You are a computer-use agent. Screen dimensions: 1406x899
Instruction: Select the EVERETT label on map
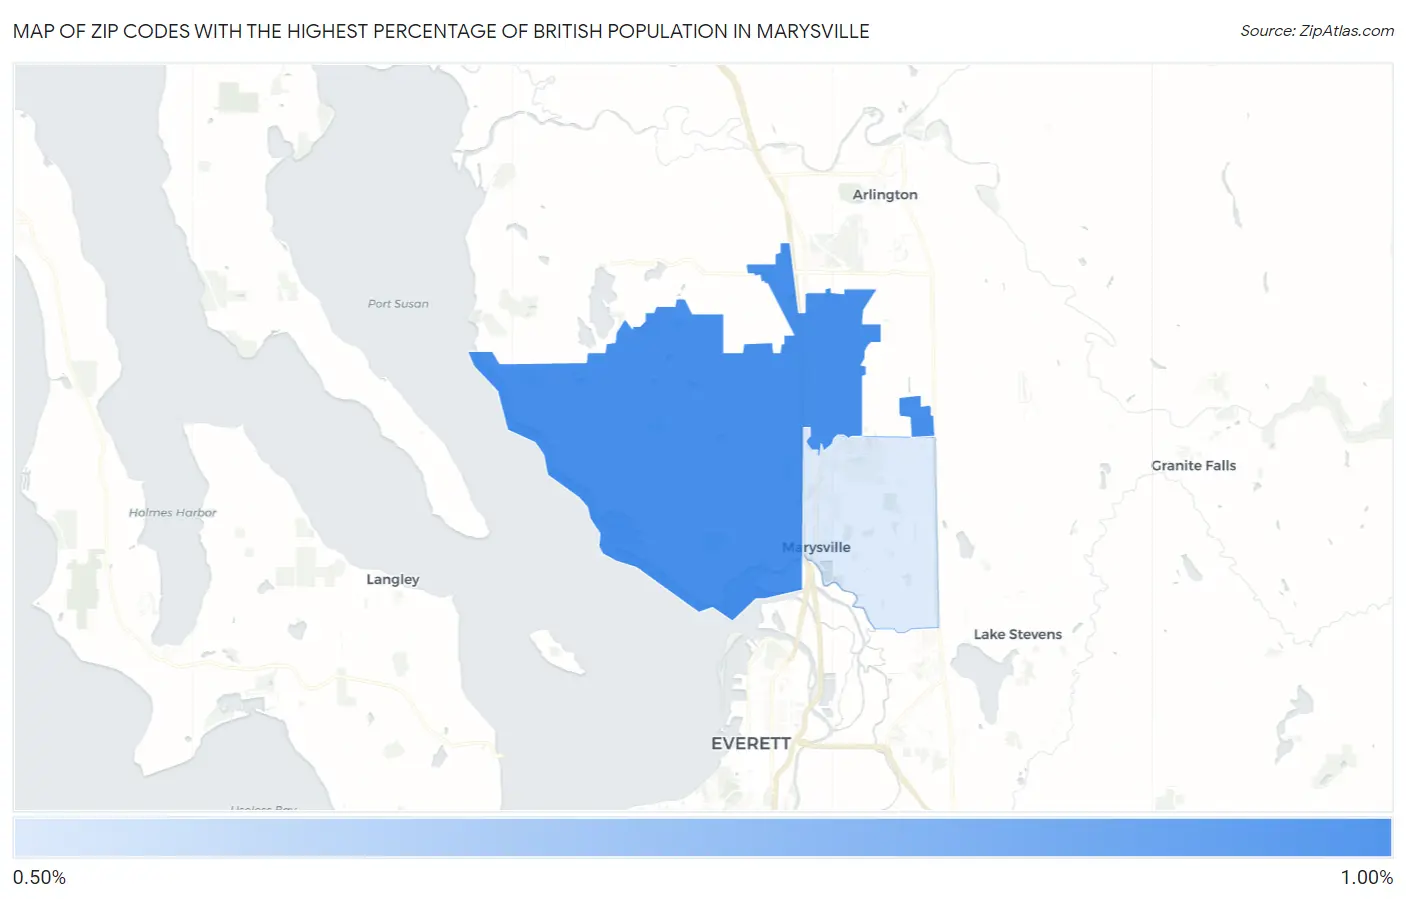751,743
